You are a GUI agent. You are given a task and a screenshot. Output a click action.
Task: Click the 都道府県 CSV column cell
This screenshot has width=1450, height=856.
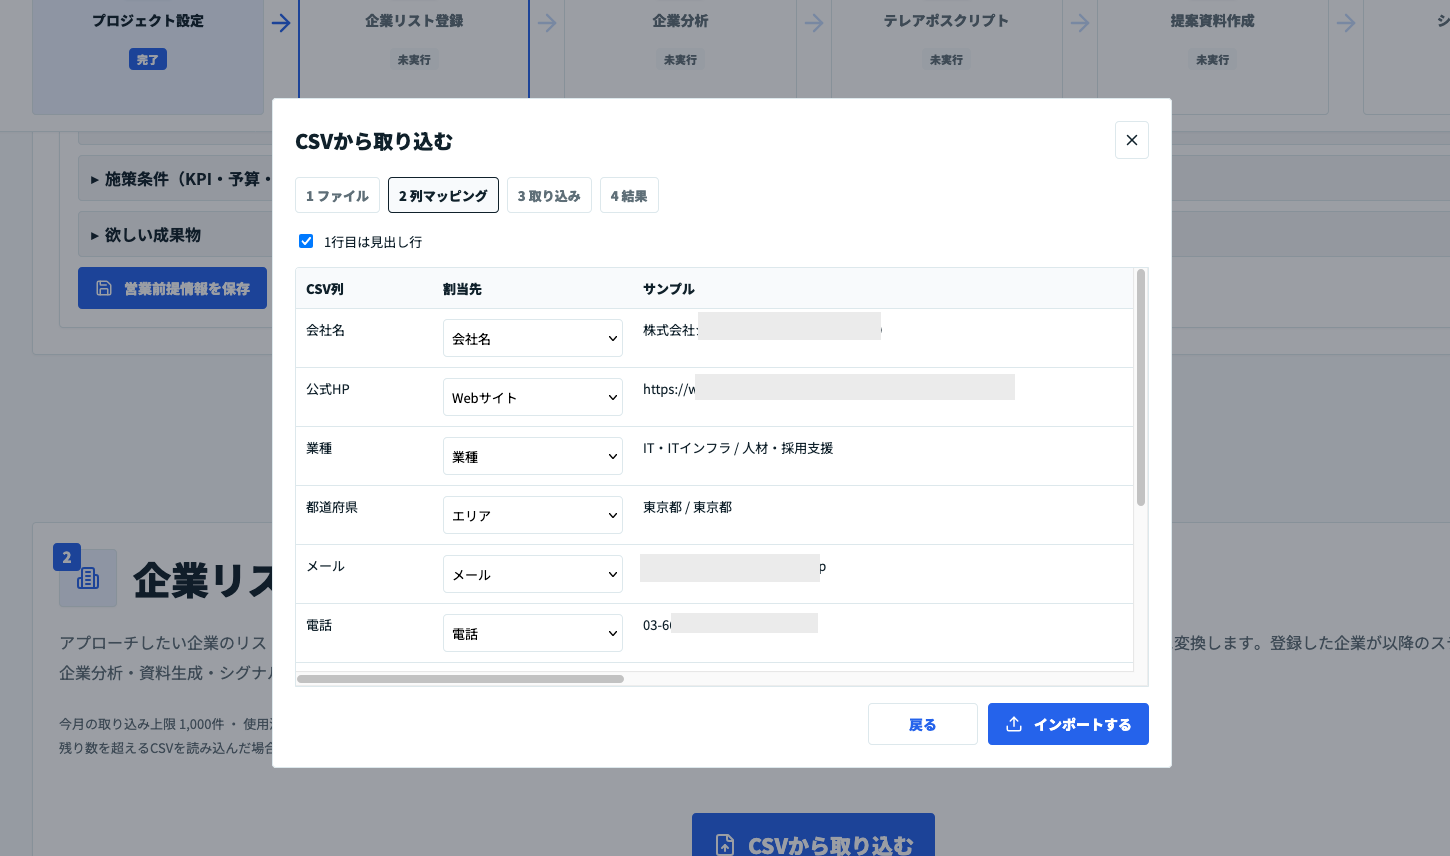(x=332, y=507)
